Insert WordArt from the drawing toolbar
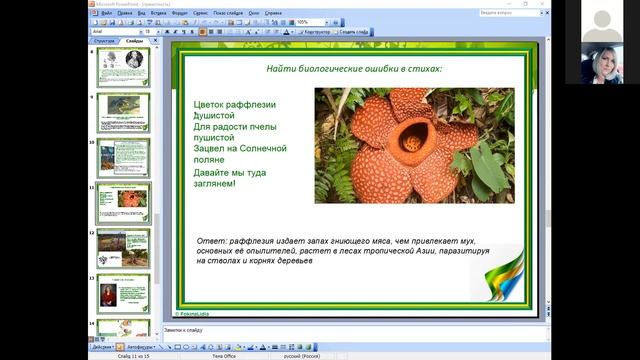This screenshot has height=360, width=640. coord(202,347)
